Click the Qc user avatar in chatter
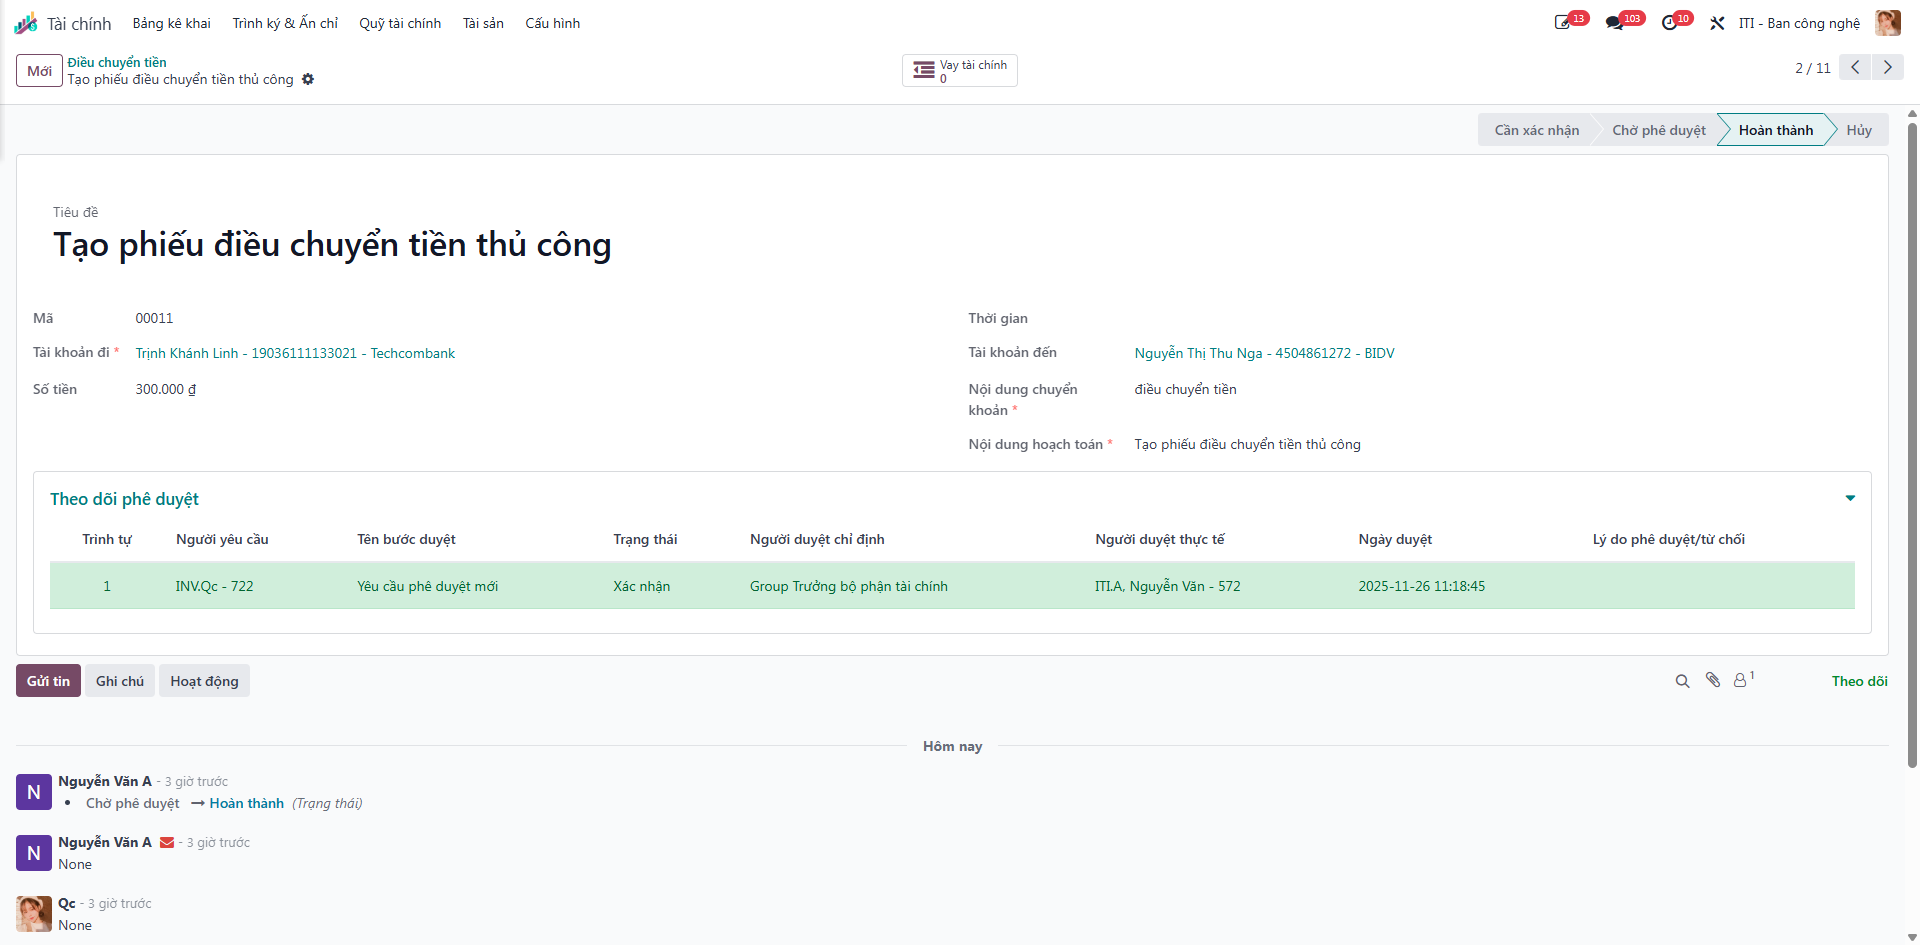This screenshot has height=945, width=1920. tap(34, 914)
